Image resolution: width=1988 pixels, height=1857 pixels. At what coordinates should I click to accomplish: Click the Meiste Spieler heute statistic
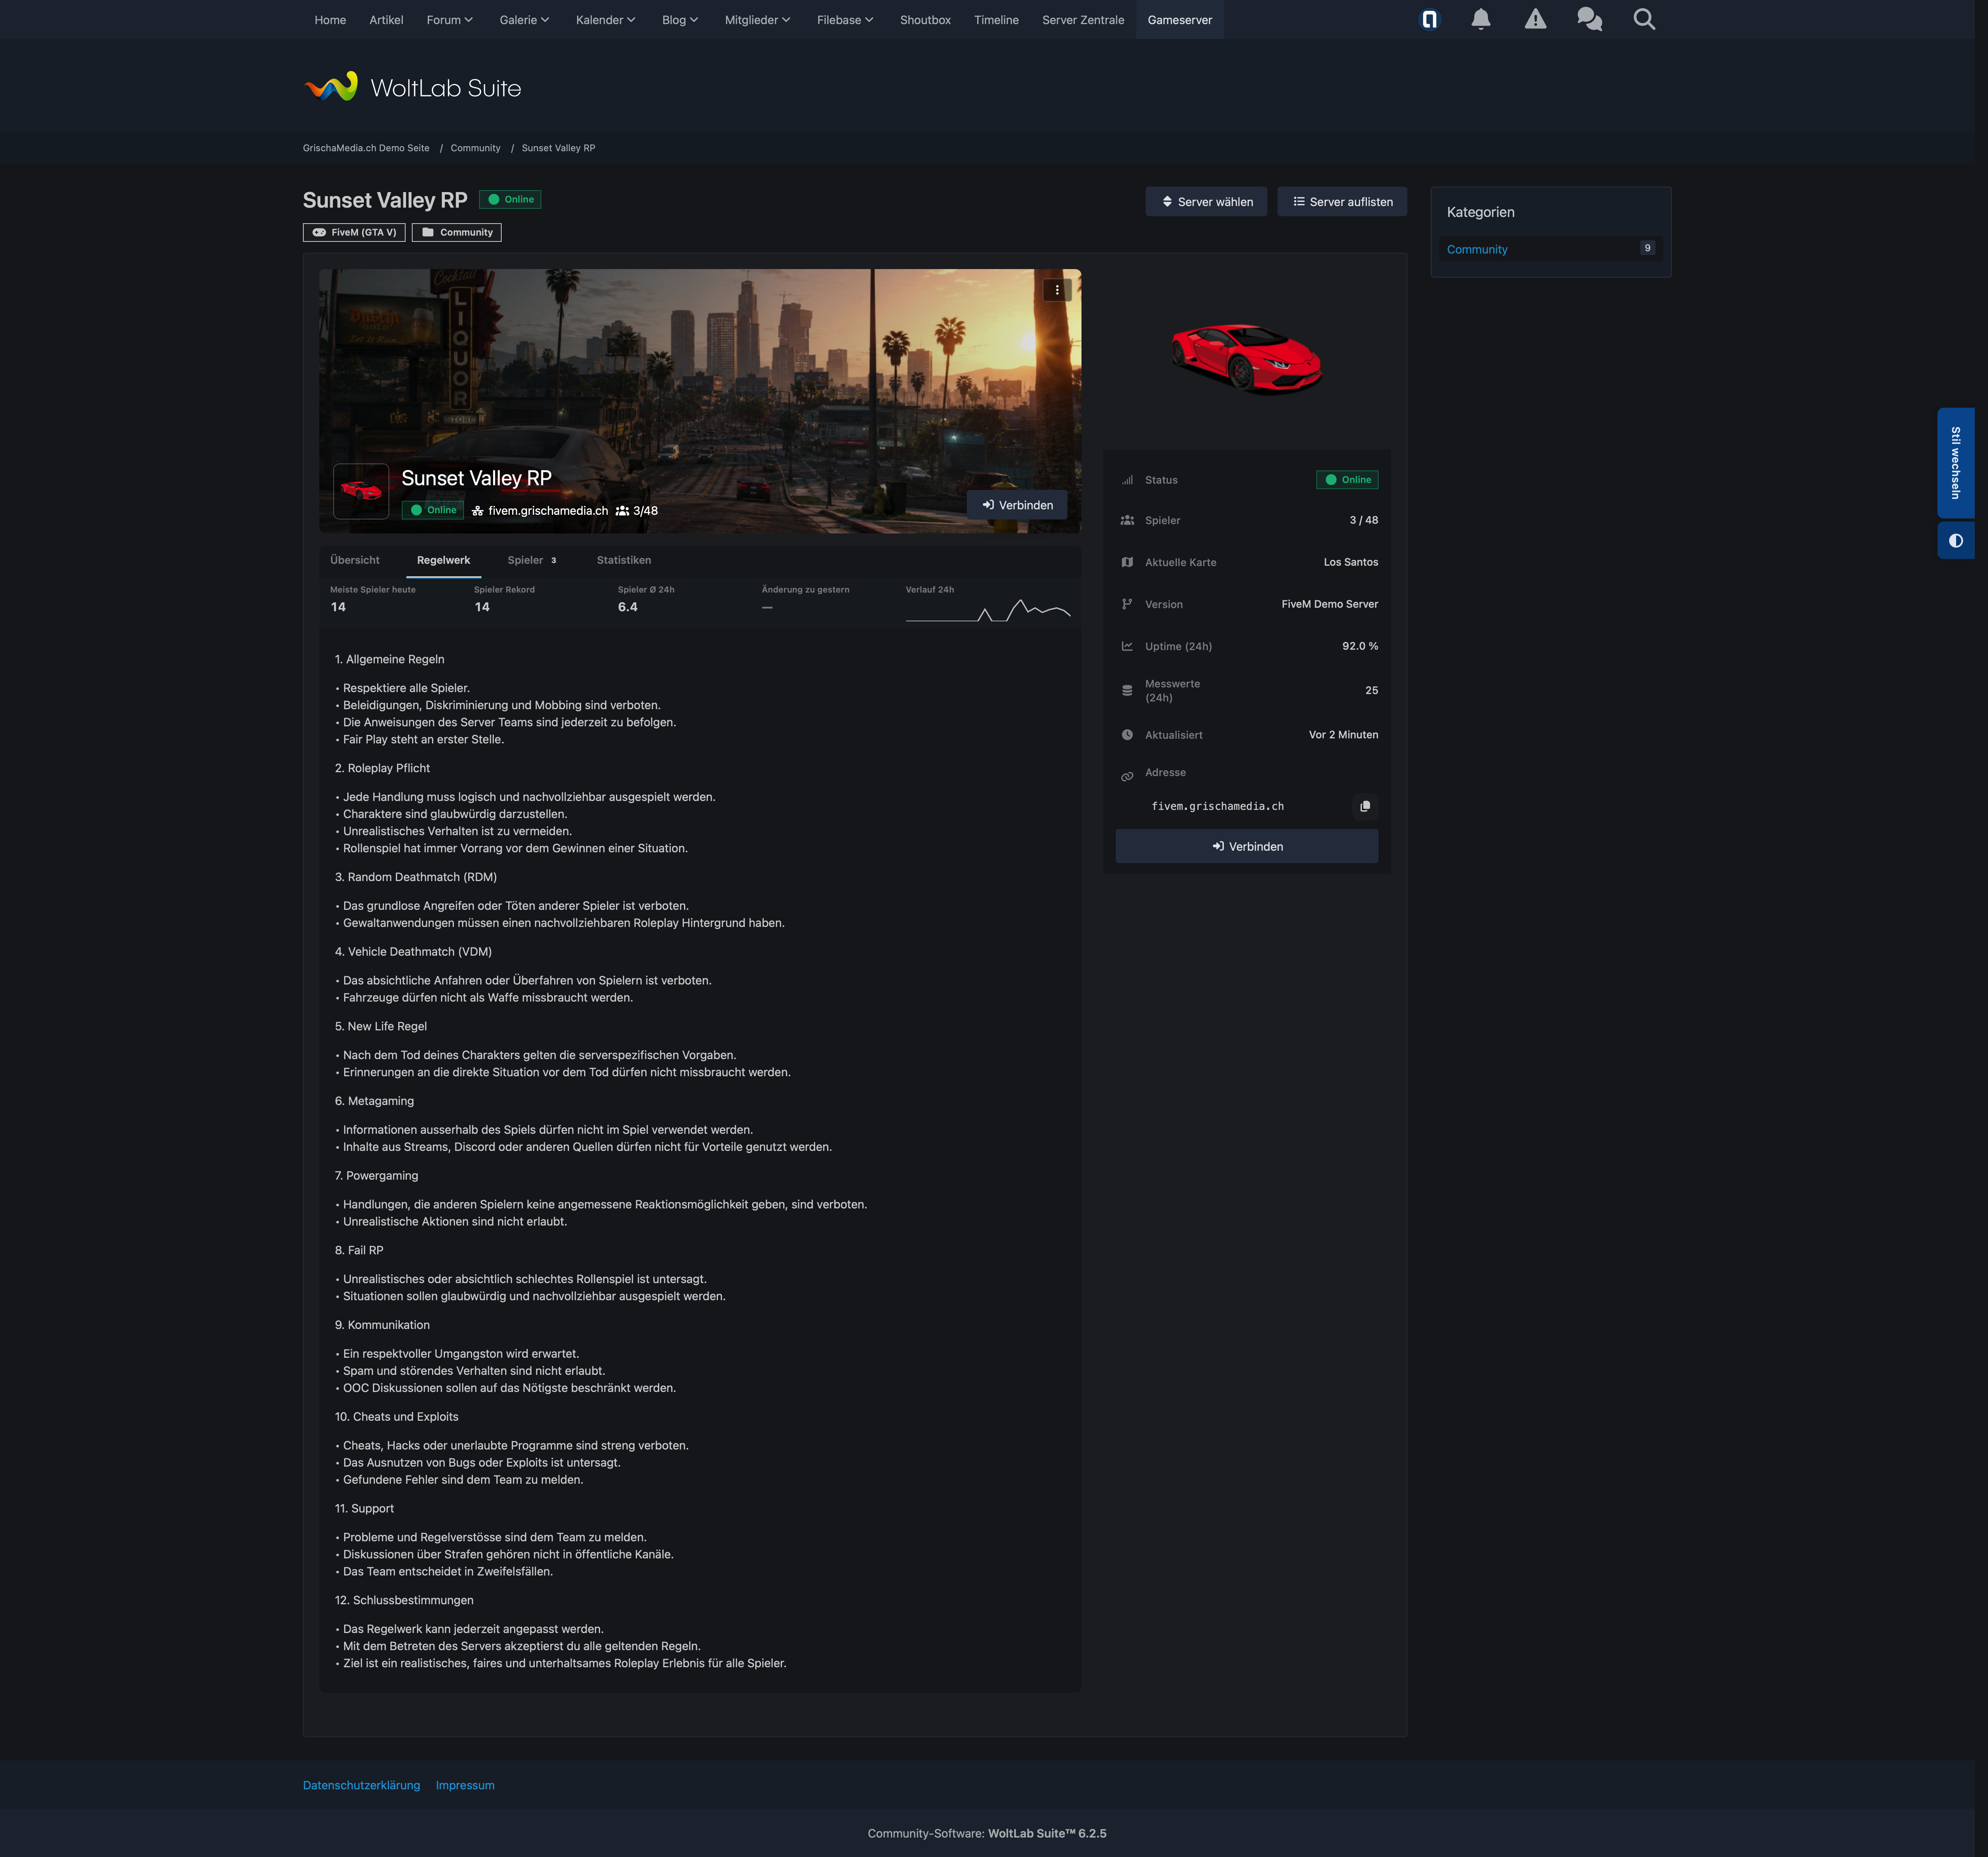click(x=373, y=599)
